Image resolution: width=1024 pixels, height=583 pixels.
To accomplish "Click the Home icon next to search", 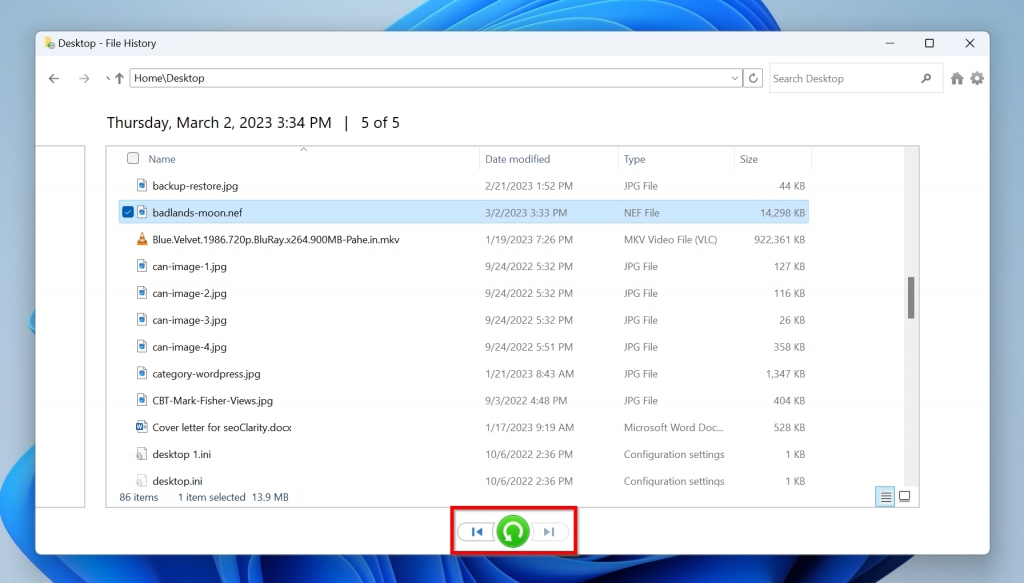I will click(x=957, y=78).
